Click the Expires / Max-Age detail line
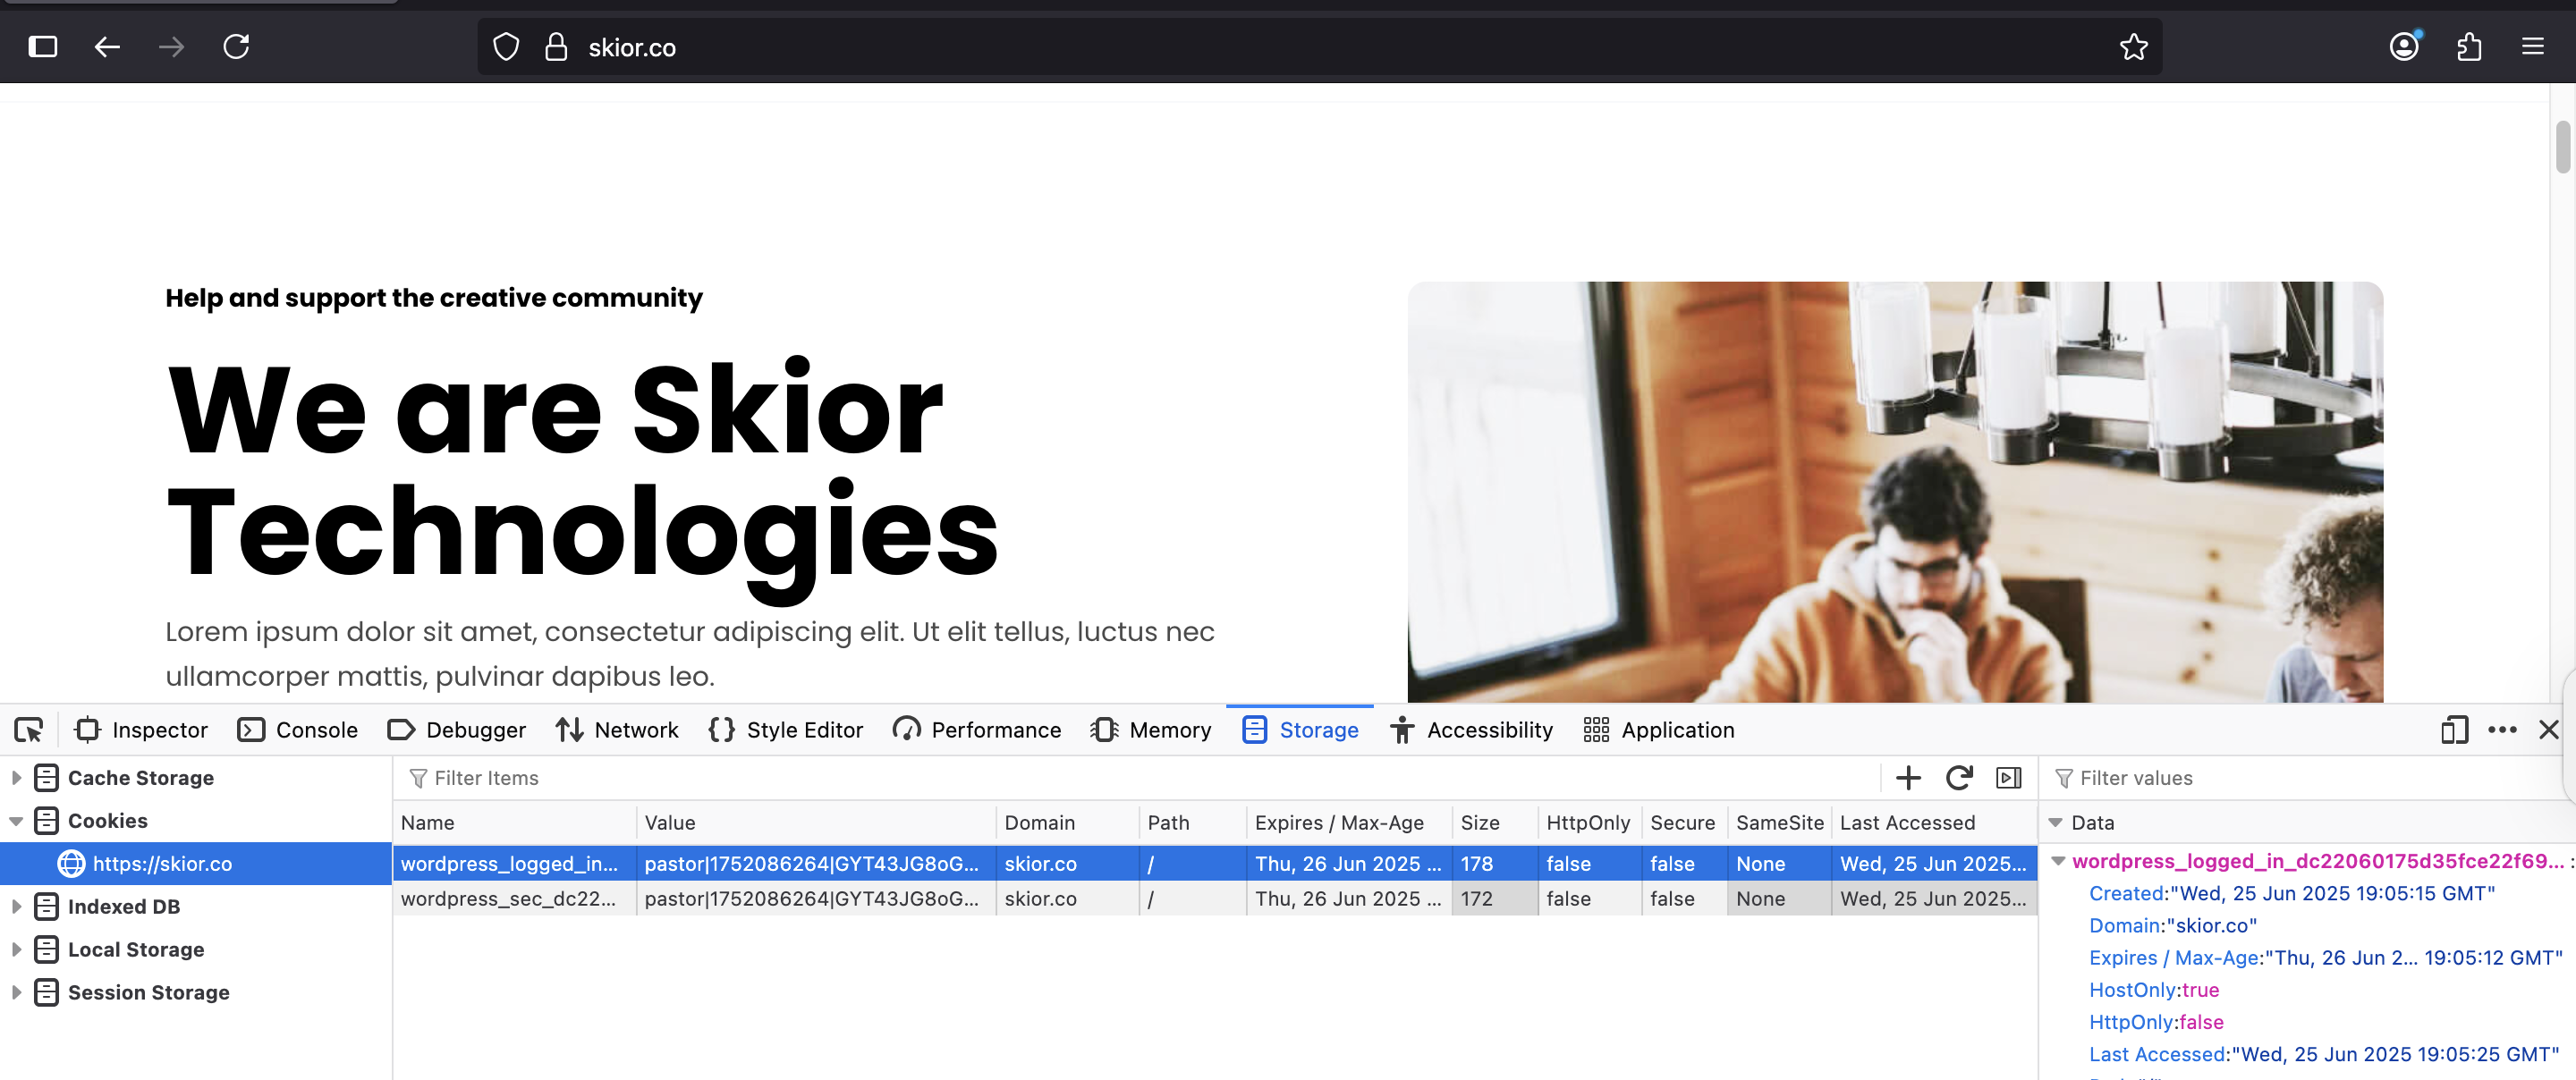This screenshot has height=1080, width=2576. pos(2326,958)
